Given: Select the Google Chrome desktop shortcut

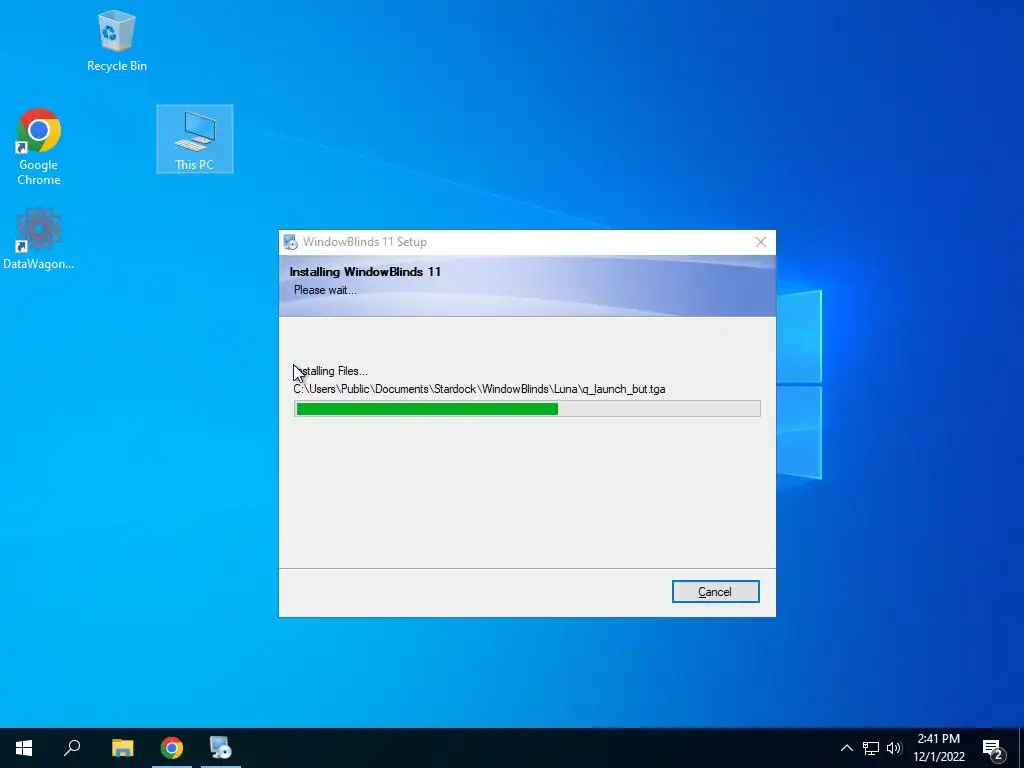Looking at the screenshot, I should [39, 147].
